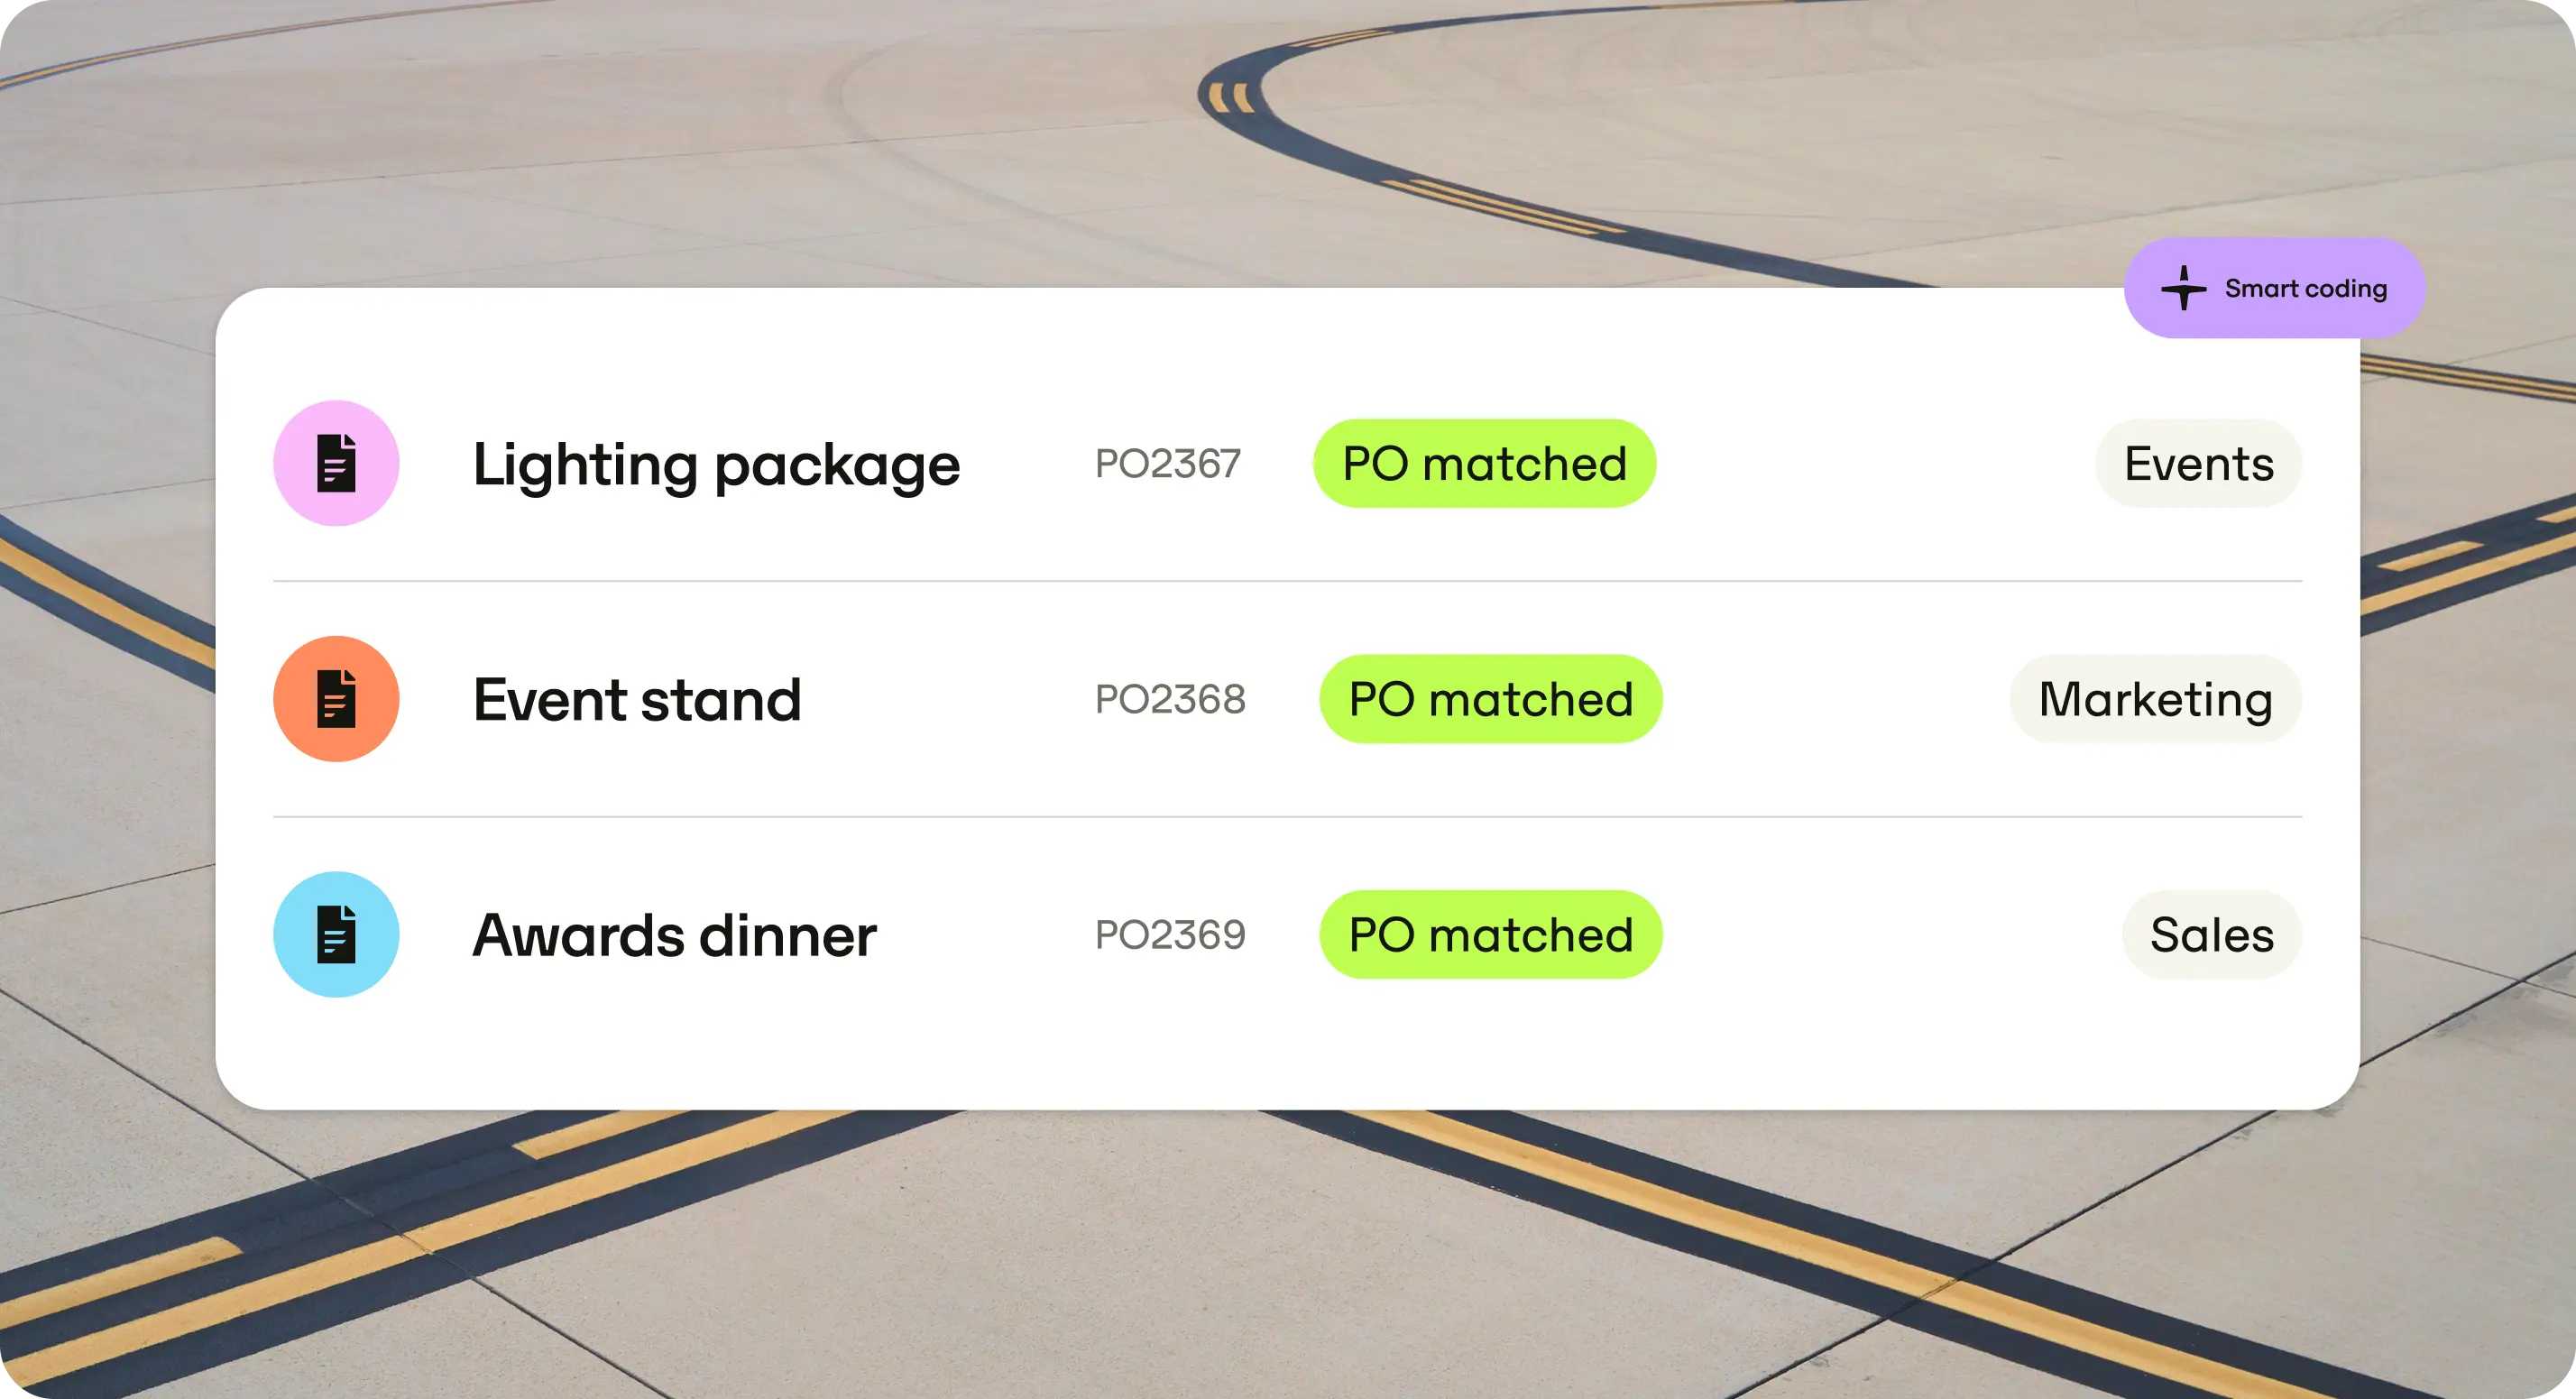The width and height of the screenshot is (2576, 1399).
Task: Click the orange Event stand document icon
Action: tap(336, 699)
